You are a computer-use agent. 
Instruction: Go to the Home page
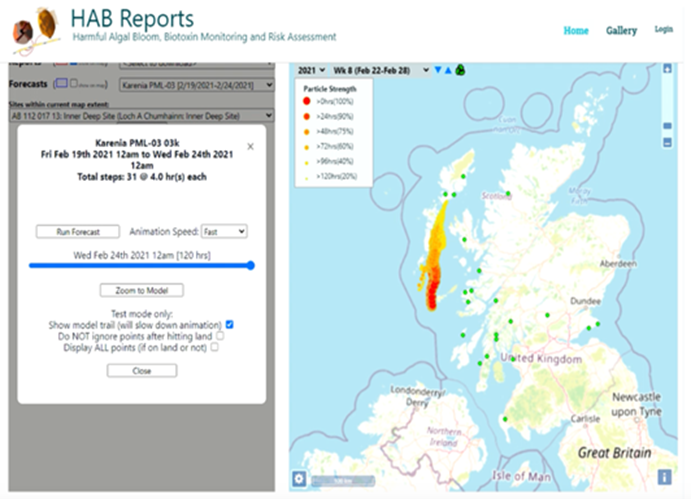(x=576, y=30)
